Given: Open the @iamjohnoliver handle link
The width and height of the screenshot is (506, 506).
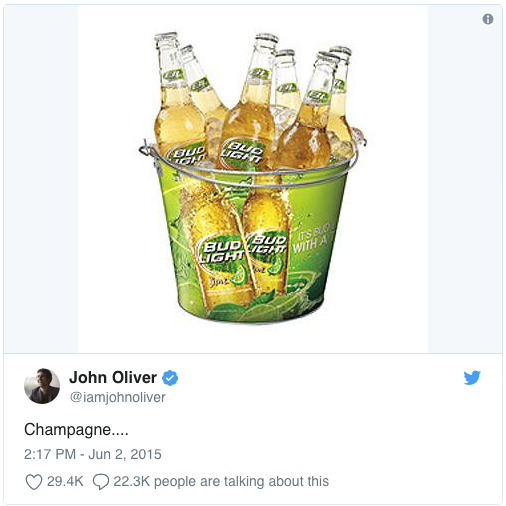Looking at the screenshot, I should click(x=117, y=397).
